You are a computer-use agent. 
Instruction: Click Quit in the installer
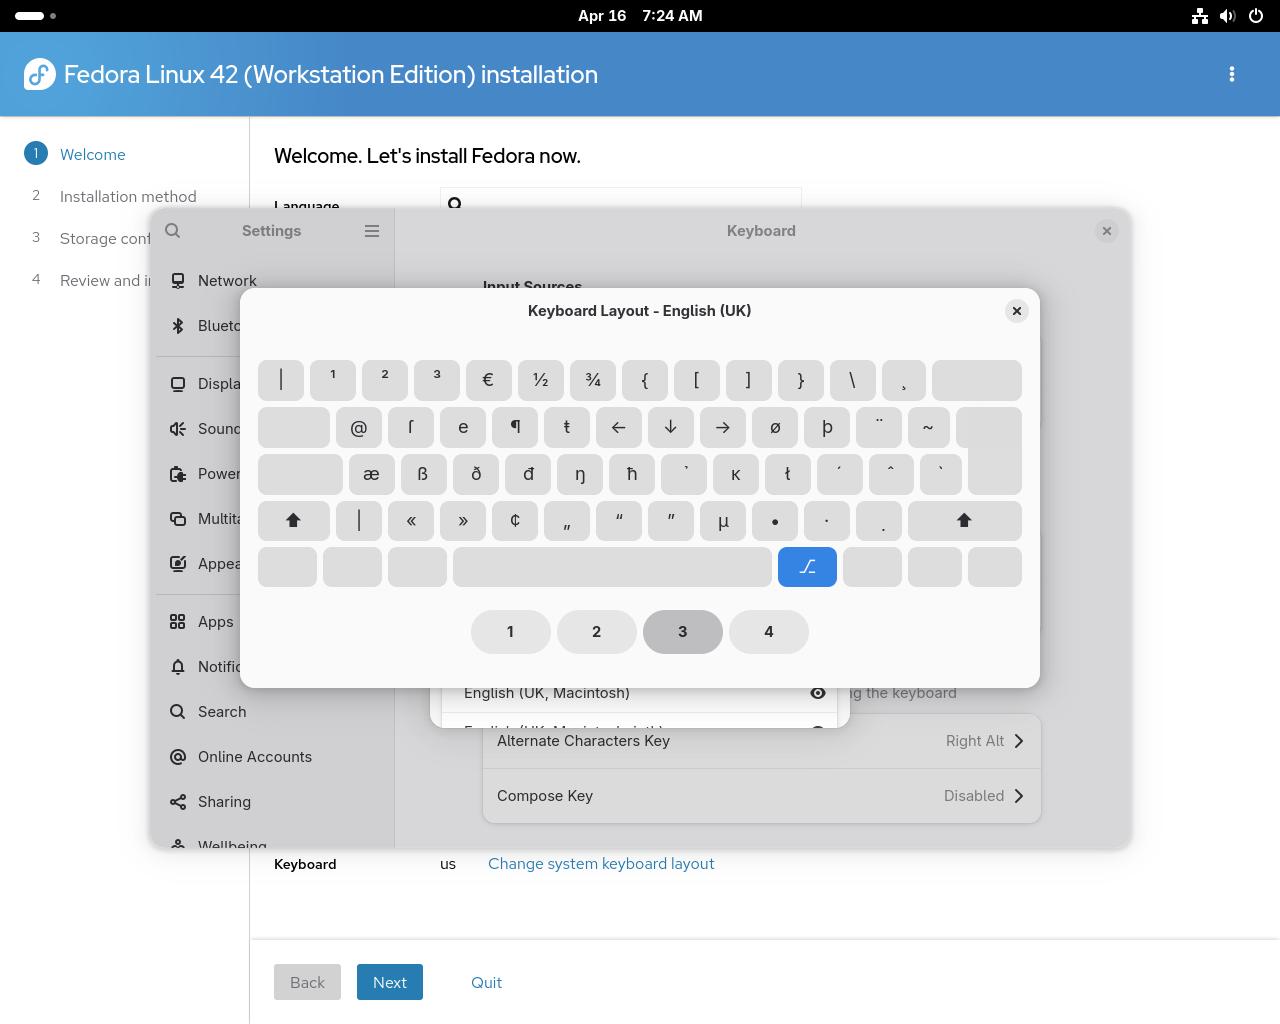coord(486,982)
